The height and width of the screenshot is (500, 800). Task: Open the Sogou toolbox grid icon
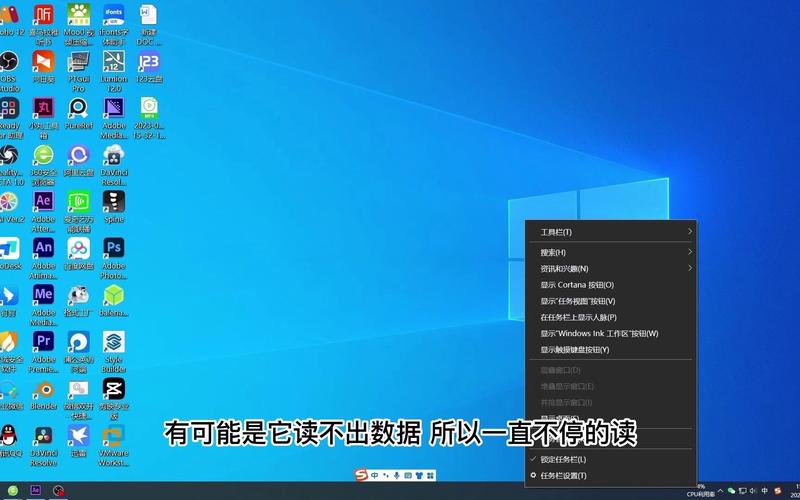pos(430,476)
